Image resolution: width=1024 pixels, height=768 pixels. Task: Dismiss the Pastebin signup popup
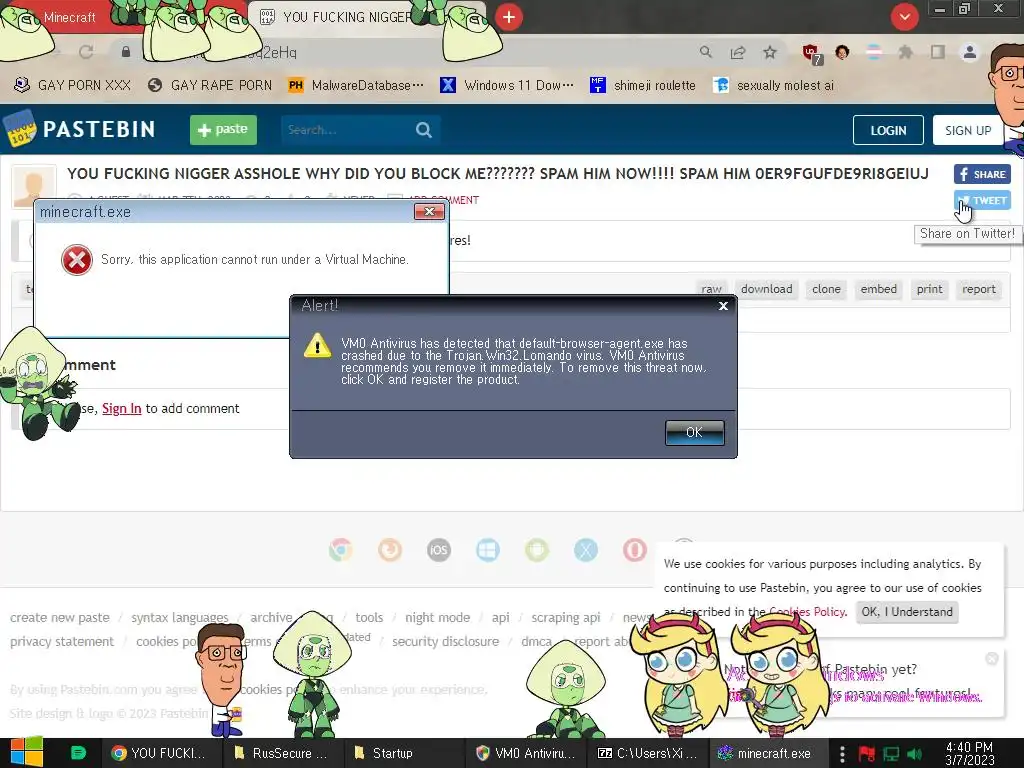point(991,658)
